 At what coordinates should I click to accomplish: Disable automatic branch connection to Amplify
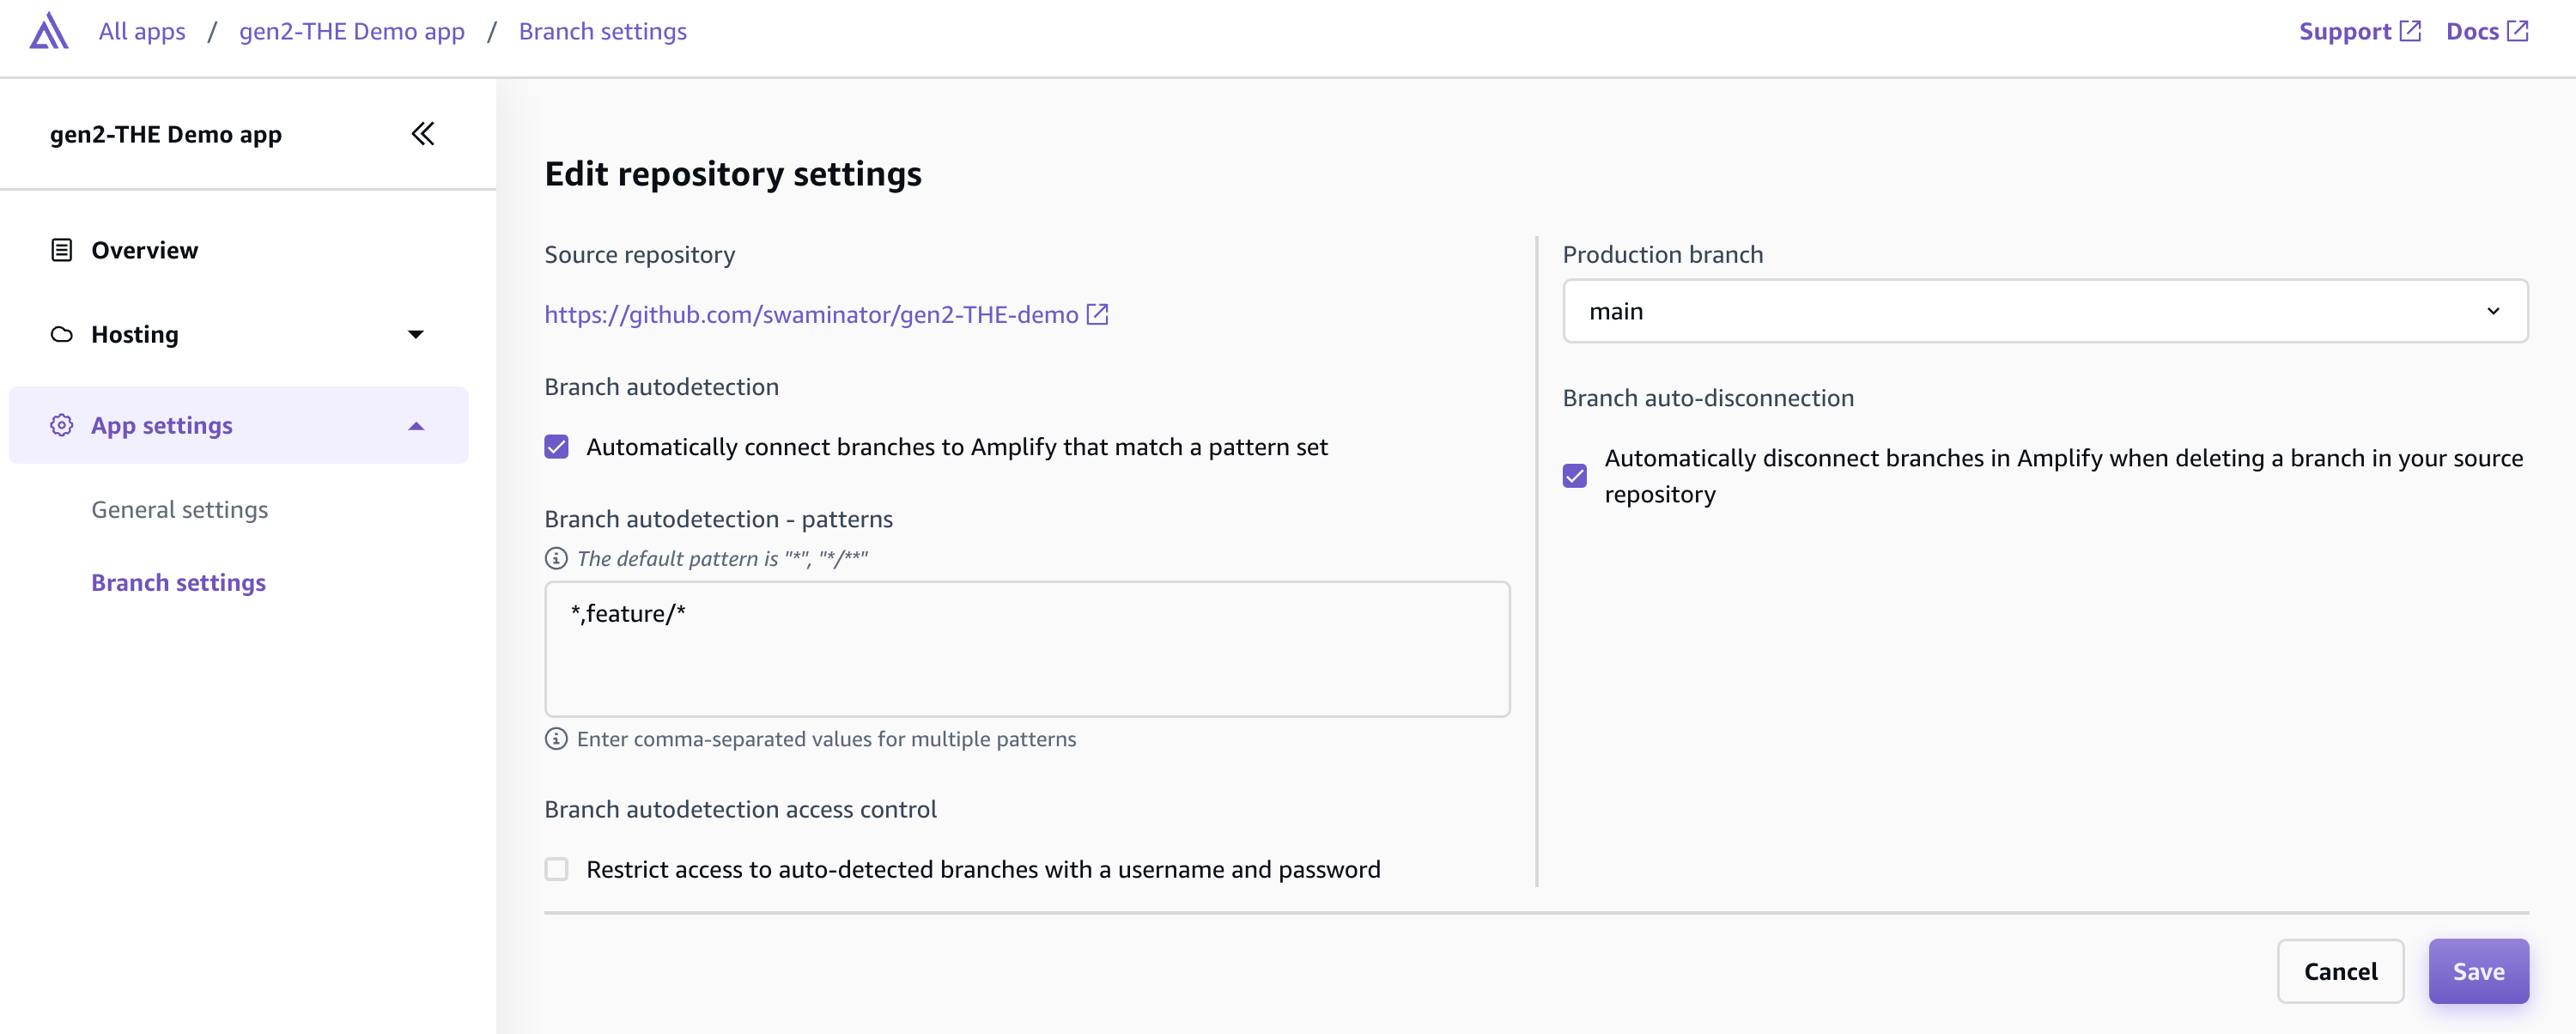(x=557, y=447)
